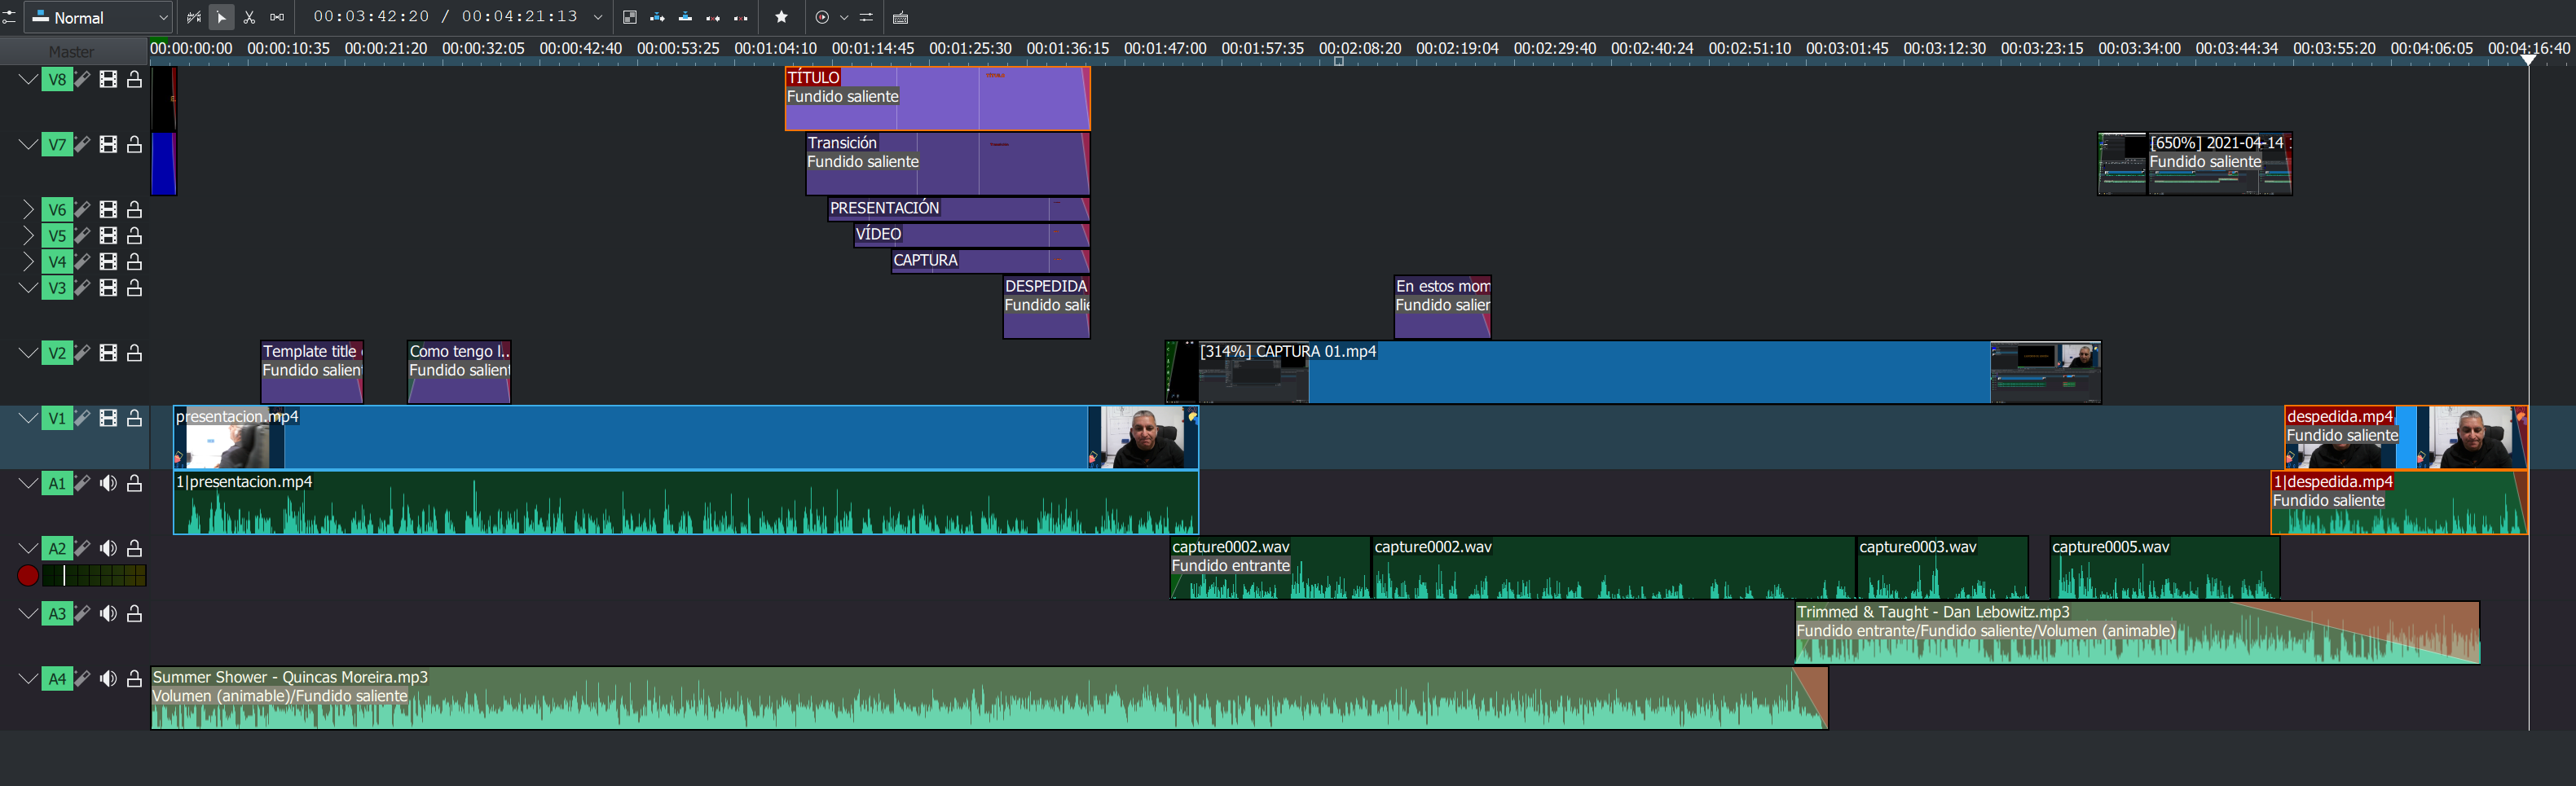This screenshot has height=786, width=2576.
Task: Hide video track V2
Action: point(108,353)
